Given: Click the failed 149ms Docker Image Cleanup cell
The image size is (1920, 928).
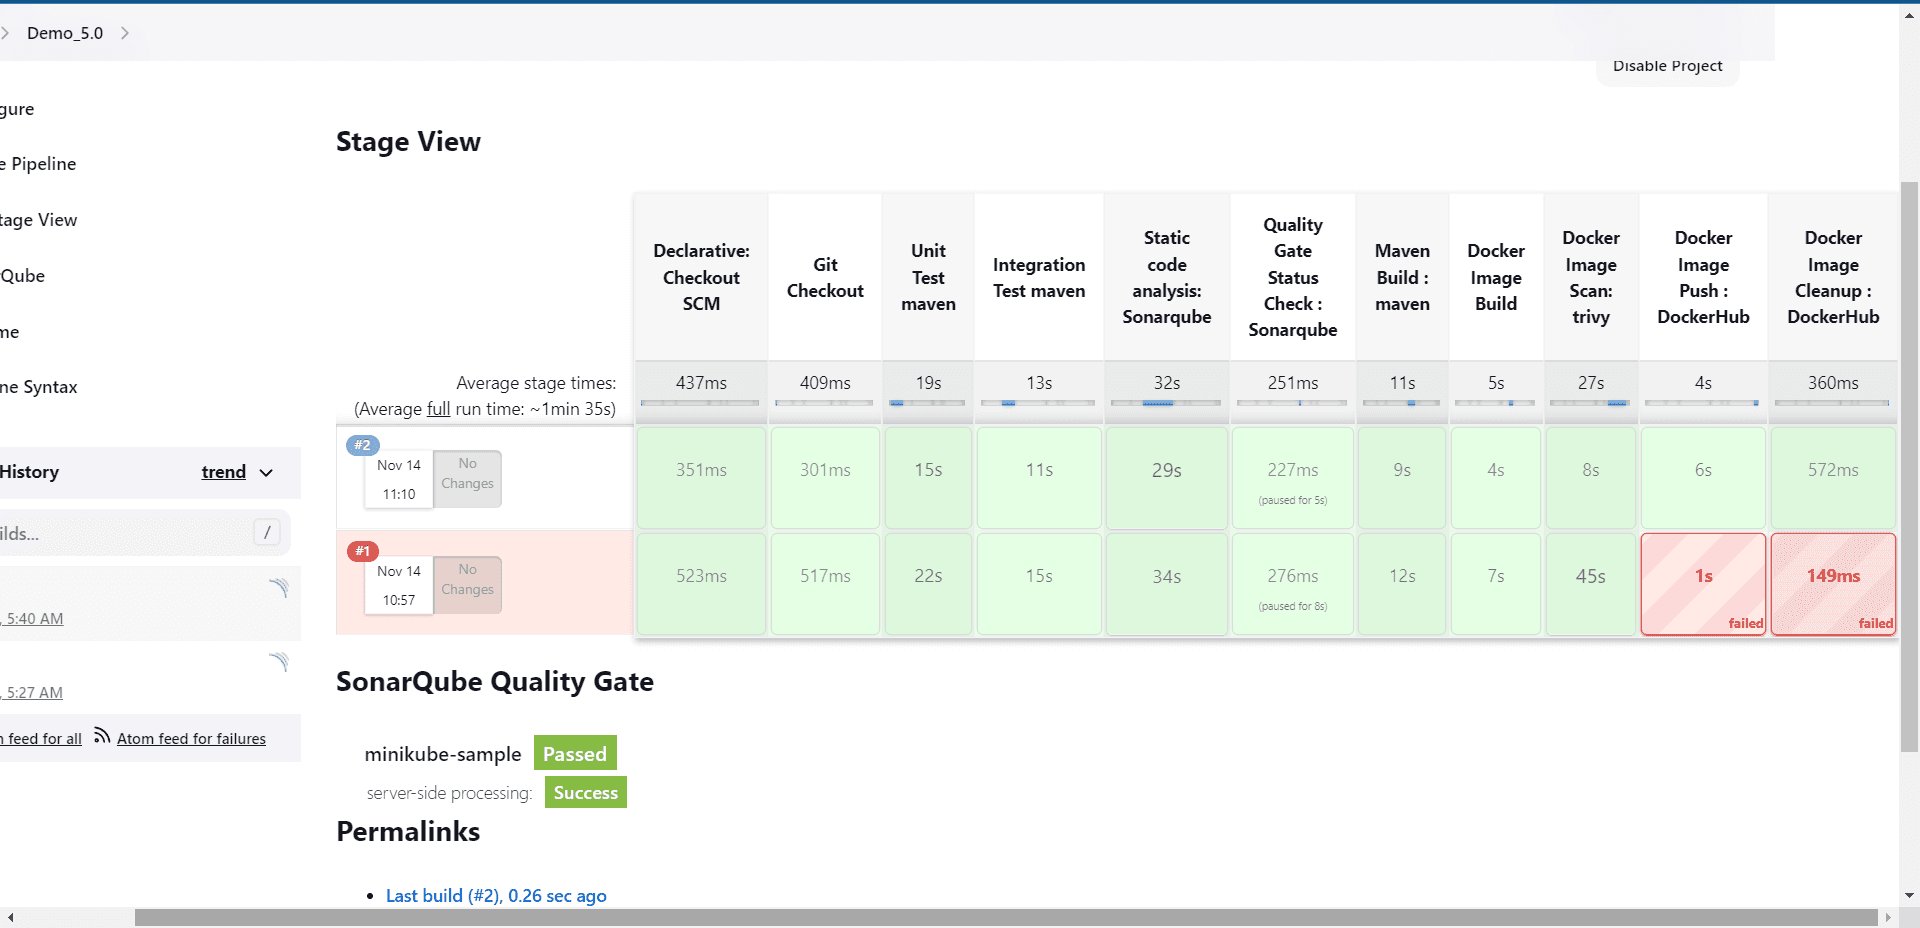Looking at the screenshot, I should click(1833, 584).
